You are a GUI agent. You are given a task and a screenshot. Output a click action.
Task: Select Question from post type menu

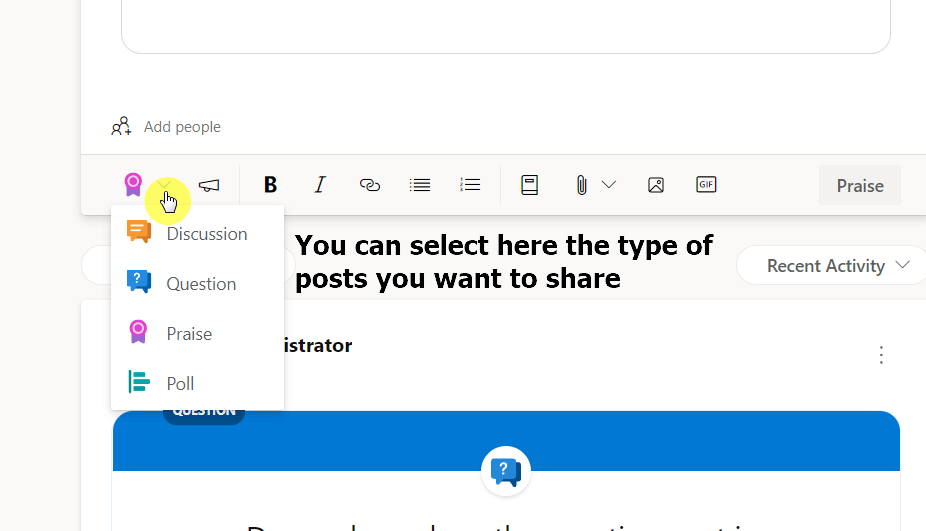197,284
